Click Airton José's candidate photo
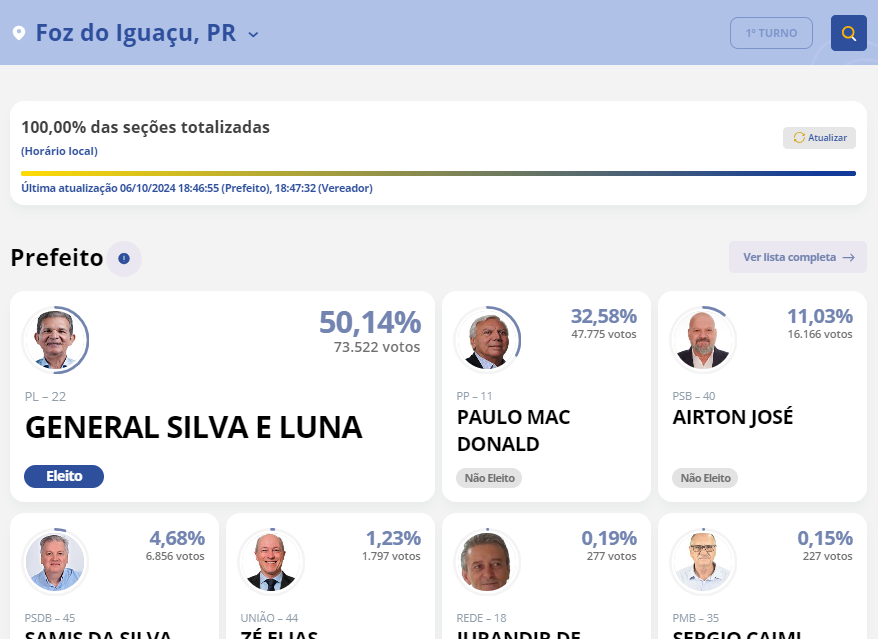 [702, 339]
